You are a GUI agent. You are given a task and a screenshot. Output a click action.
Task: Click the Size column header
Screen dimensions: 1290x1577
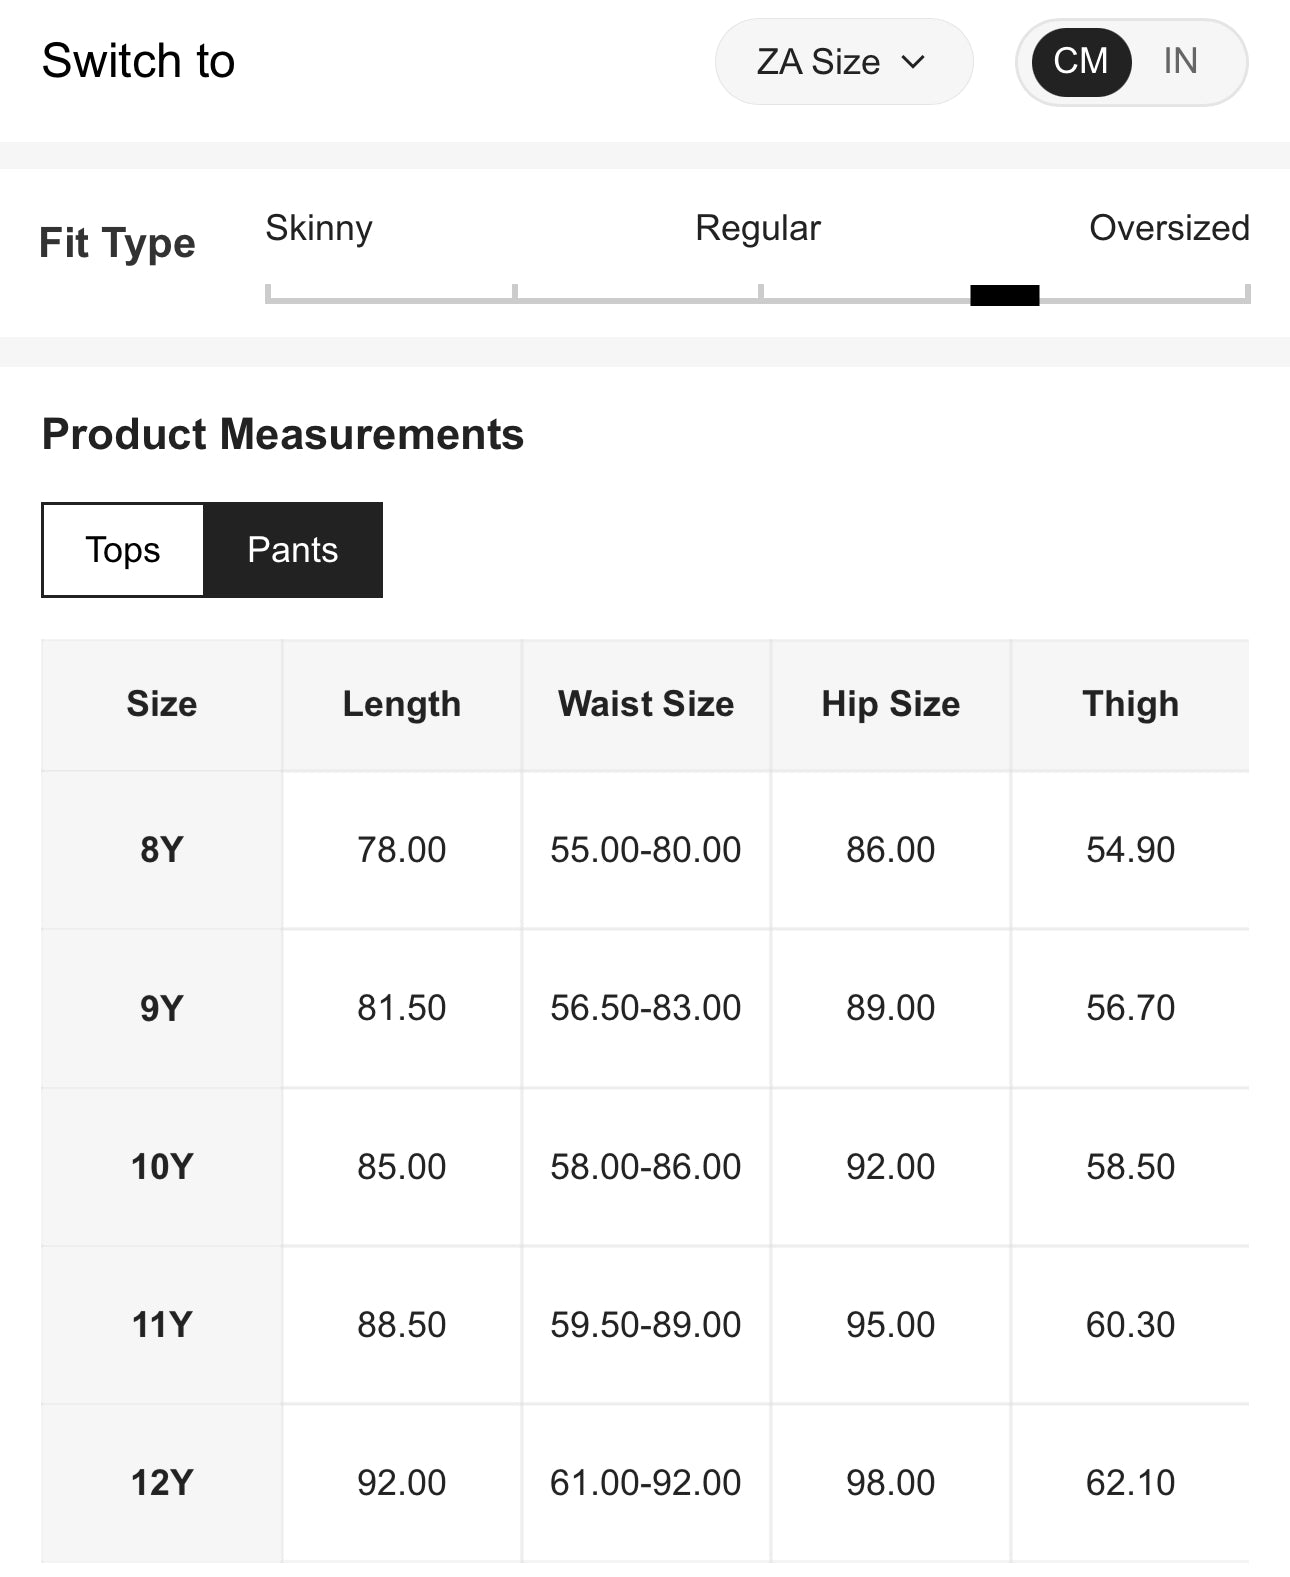(x=161, y=704)
